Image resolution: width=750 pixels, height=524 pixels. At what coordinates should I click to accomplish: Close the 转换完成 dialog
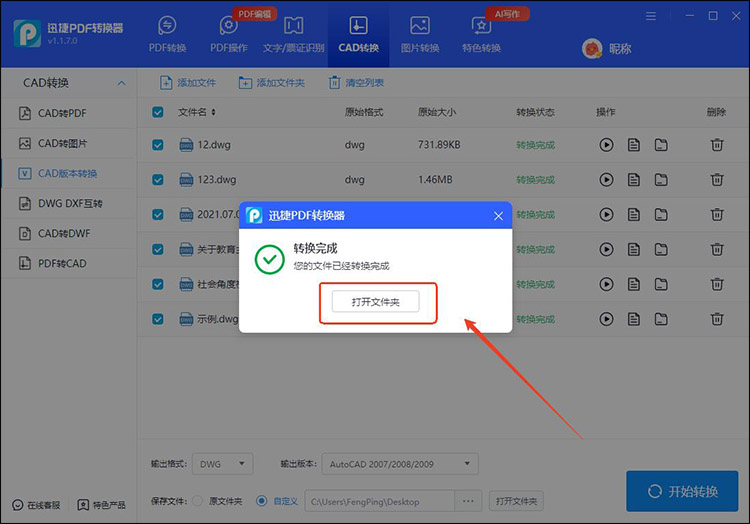(498, 216)
